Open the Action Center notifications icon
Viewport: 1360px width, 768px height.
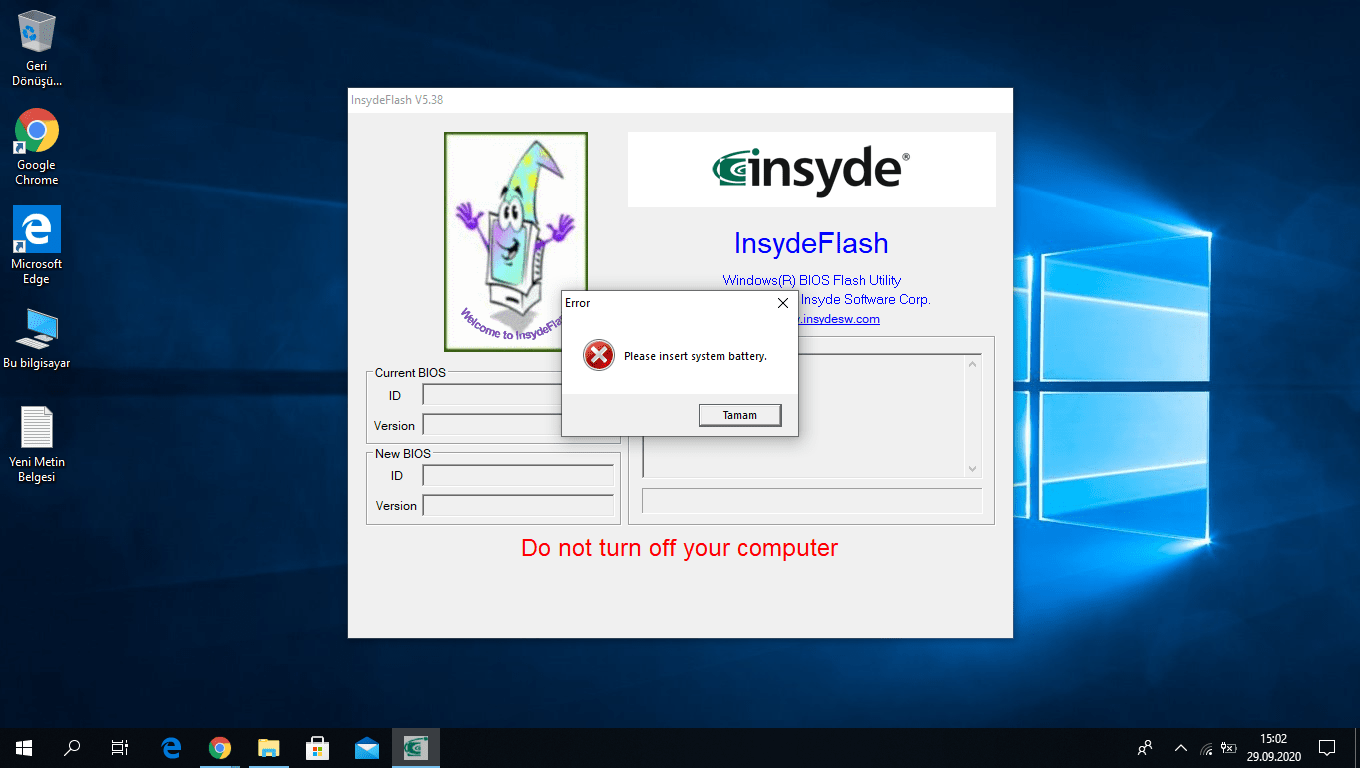pos(1327,748)
